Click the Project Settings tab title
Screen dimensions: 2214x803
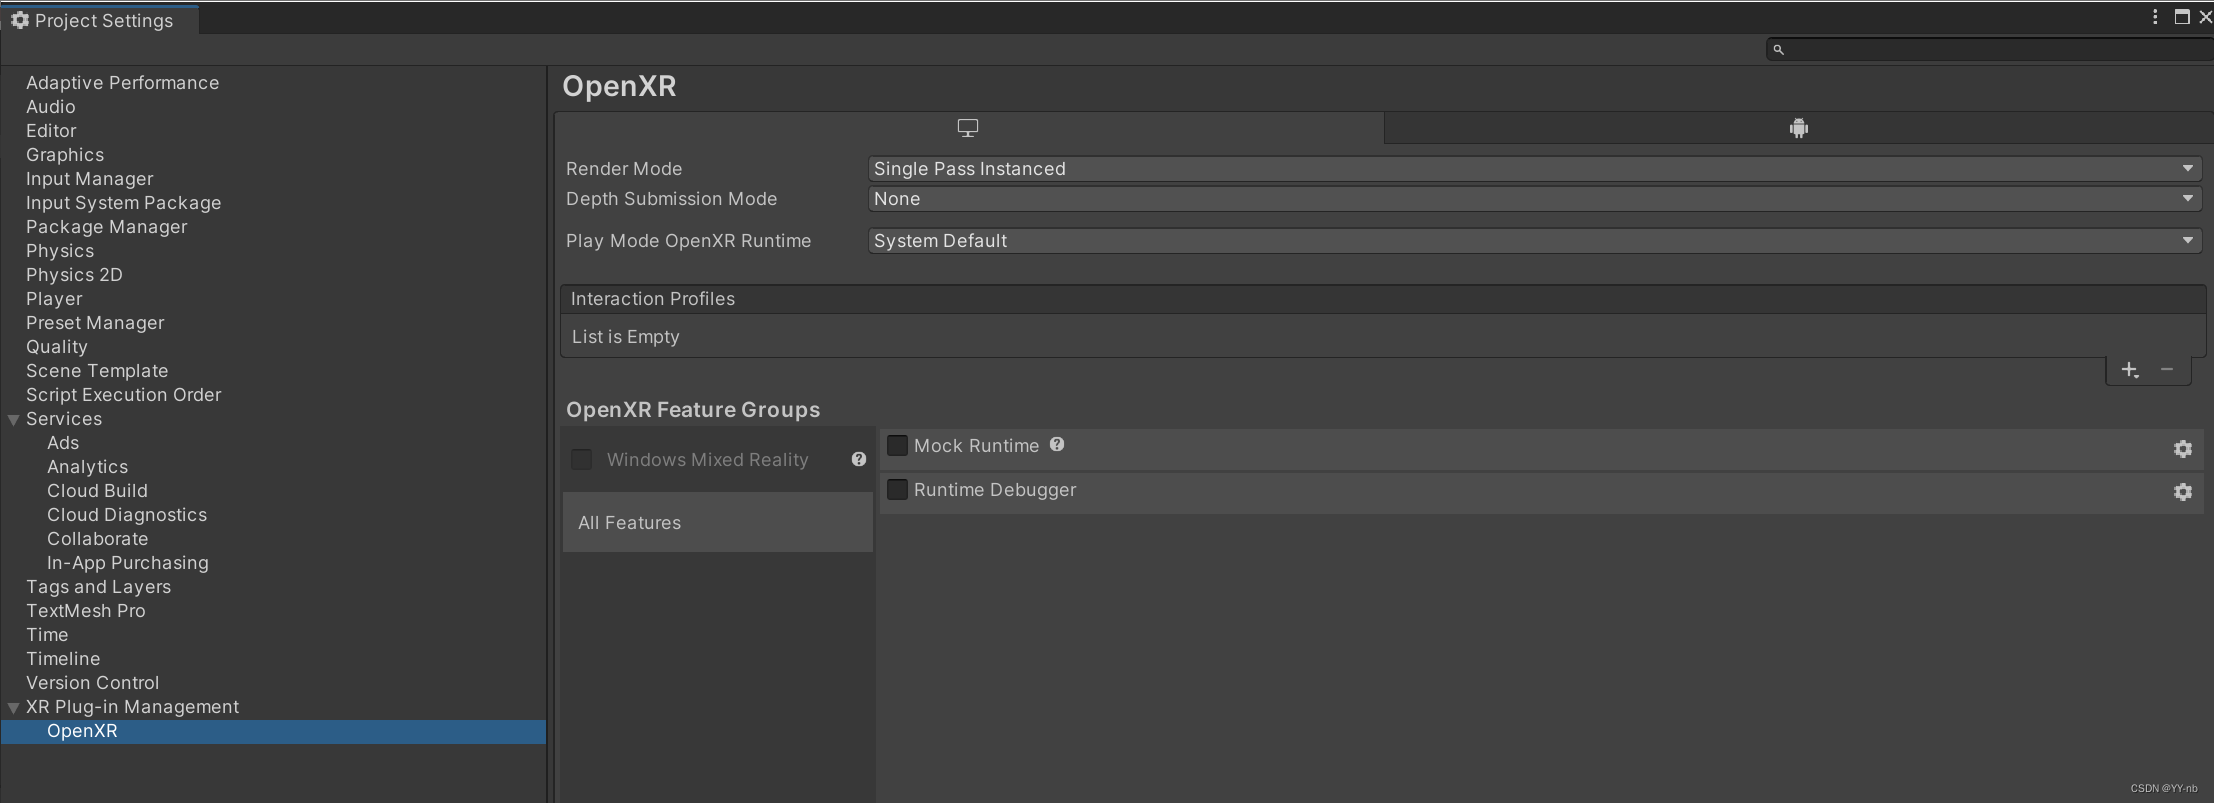(104, 20)
